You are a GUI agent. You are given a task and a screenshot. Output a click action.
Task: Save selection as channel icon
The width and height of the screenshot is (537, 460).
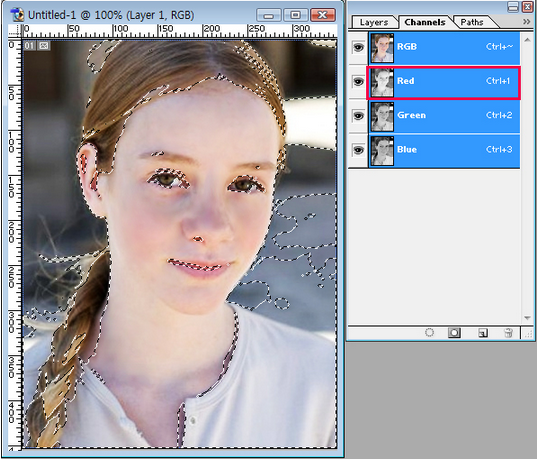point(454,333)
